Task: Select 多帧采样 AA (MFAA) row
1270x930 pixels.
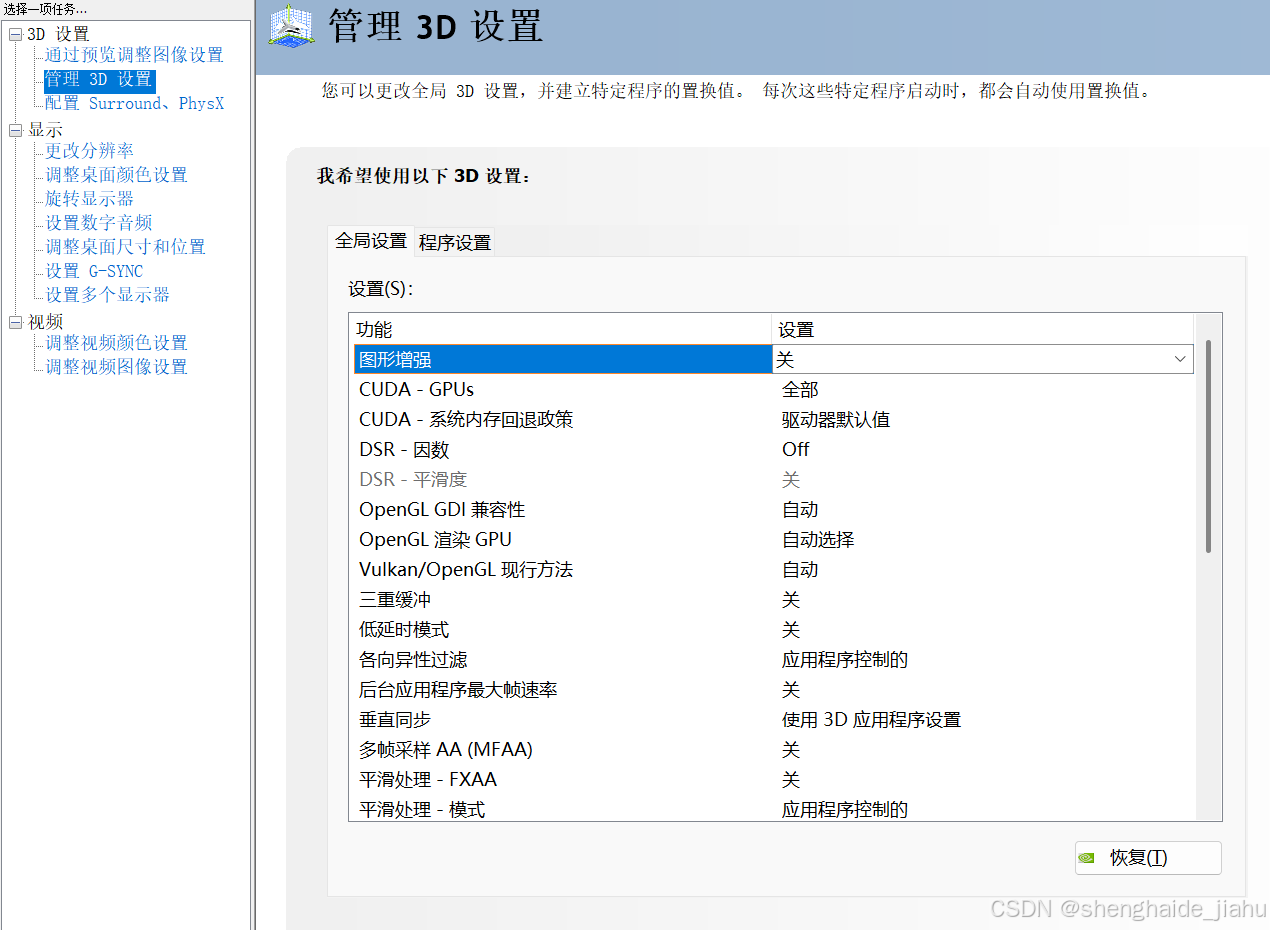Action: [x=774, y=749]
